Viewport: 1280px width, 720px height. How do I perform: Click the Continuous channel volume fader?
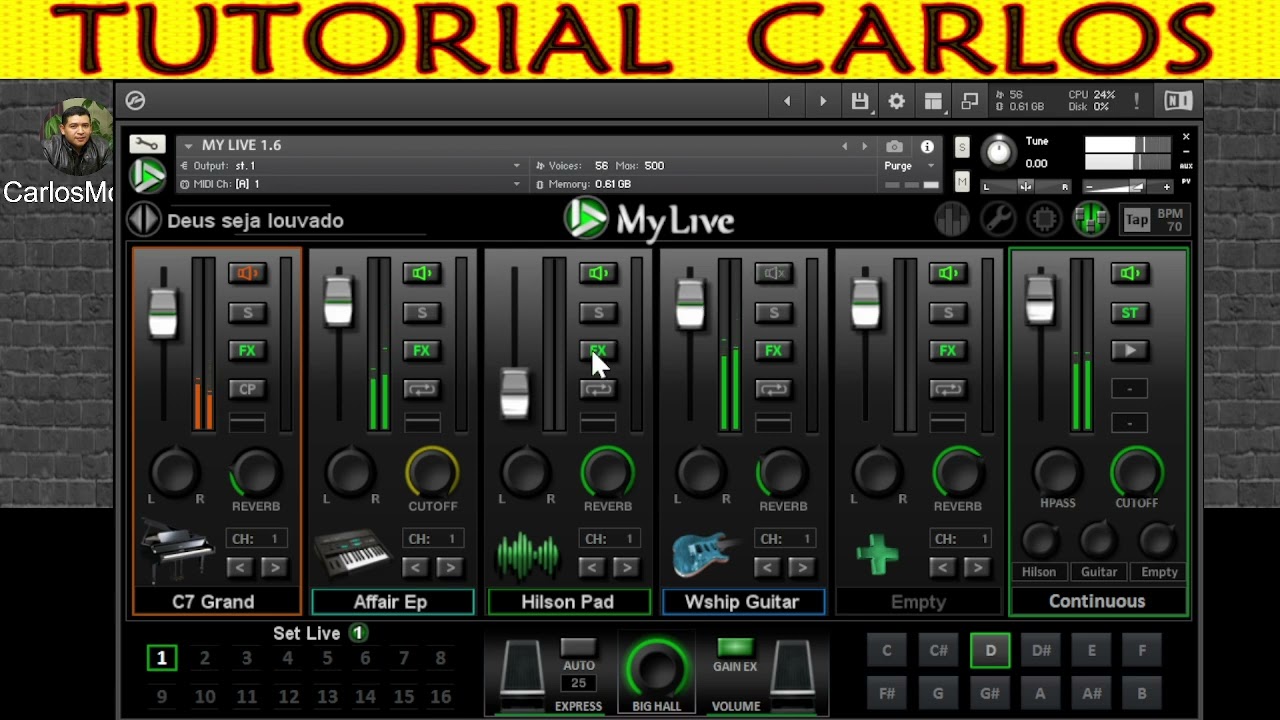coord(1040,299)
